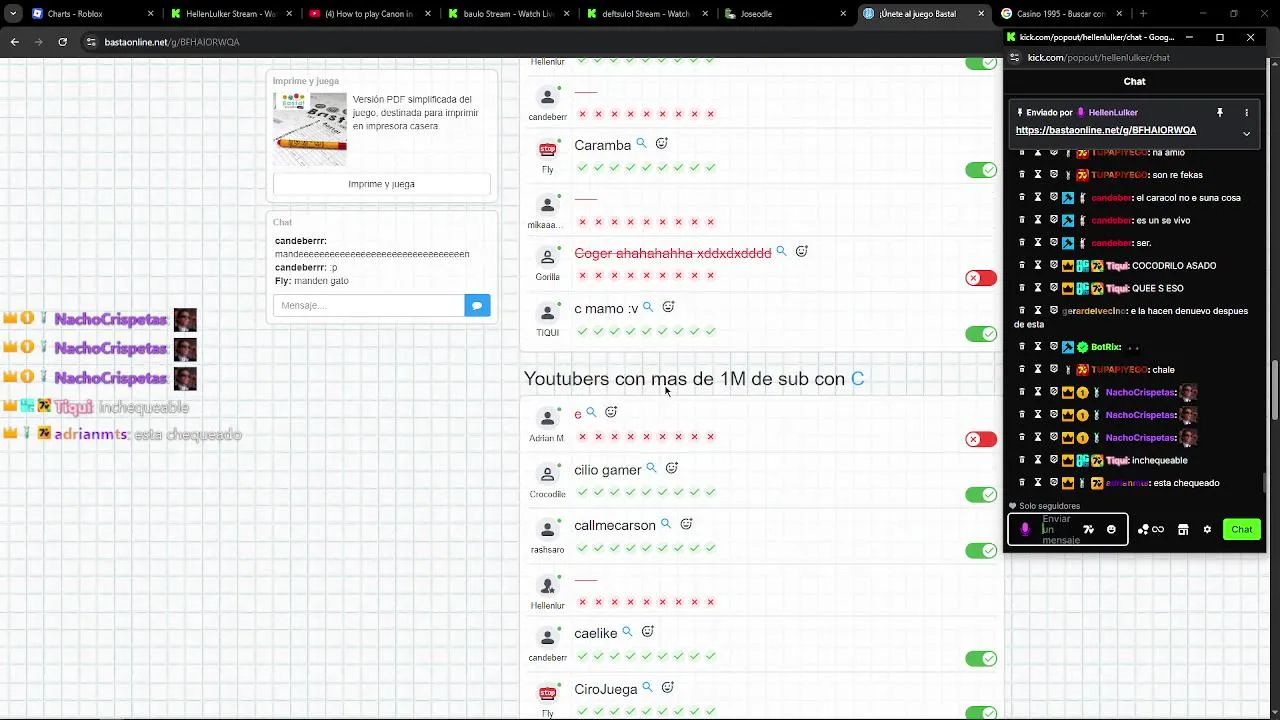The height and width of the screenshot is (720, 1280).
Task: Click the 'Fly: manden gato' chat line
Action: coord(312,281)
